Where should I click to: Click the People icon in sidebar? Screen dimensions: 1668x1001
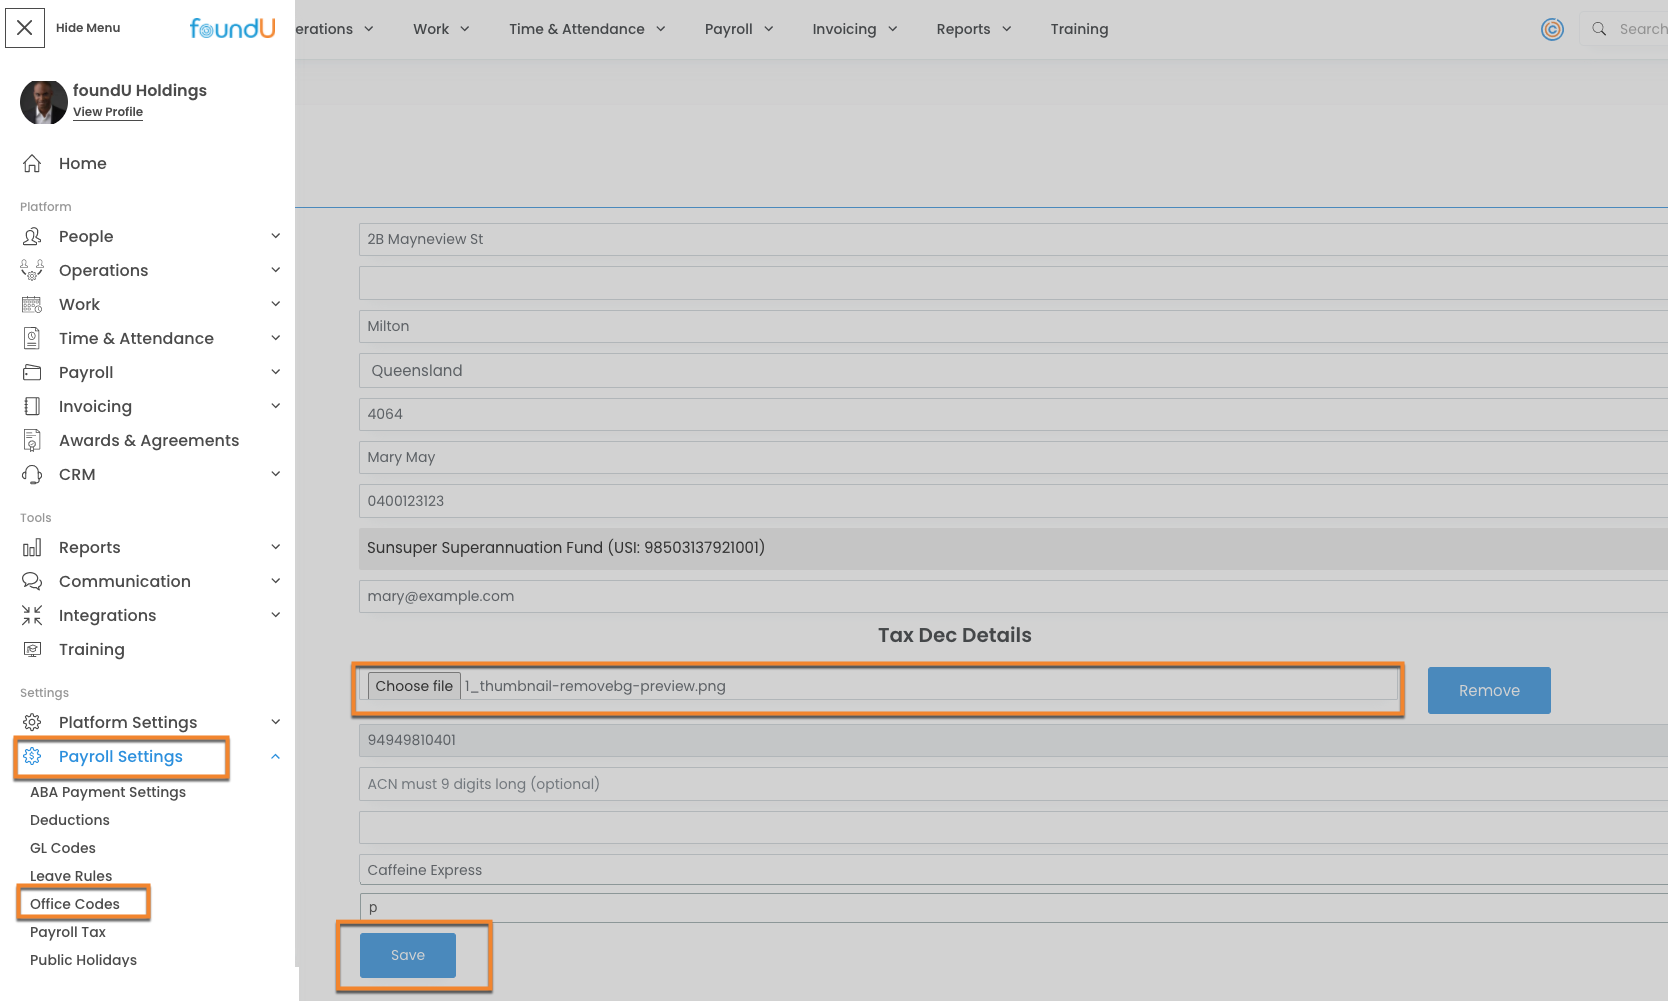32,236
